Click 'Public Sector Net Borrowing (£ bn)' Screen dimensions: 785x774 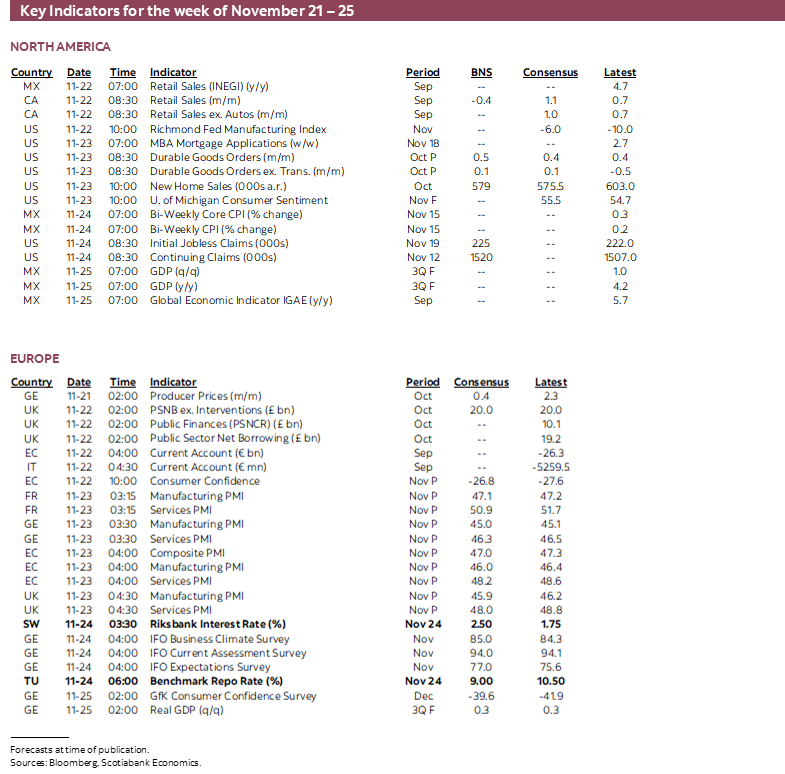(x=235, y=438)
